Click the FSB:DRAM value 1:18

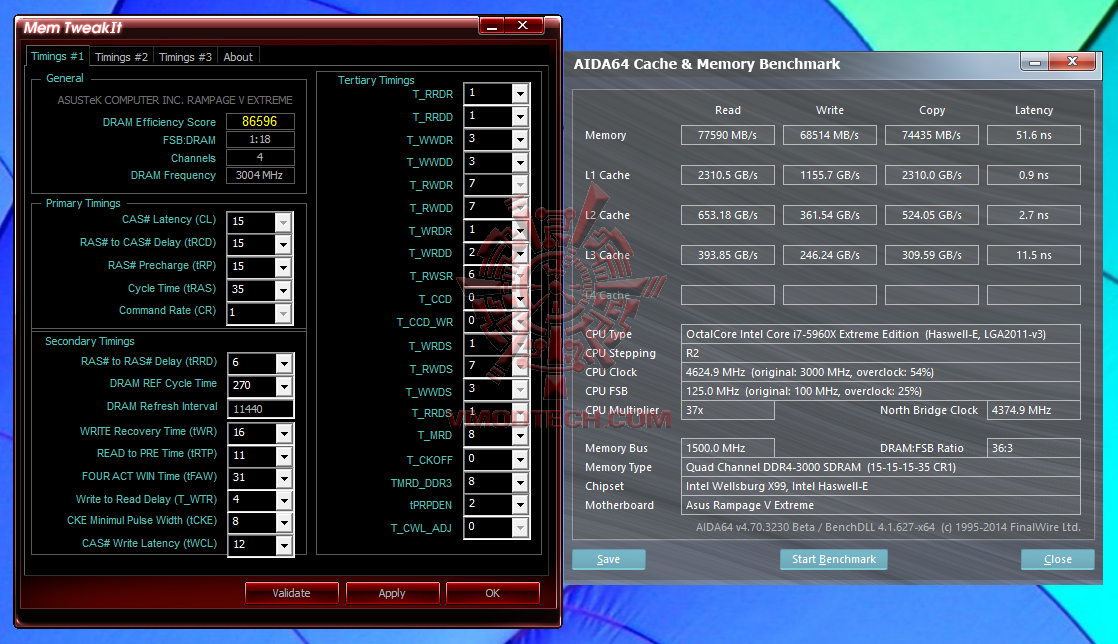pos(260,139)
